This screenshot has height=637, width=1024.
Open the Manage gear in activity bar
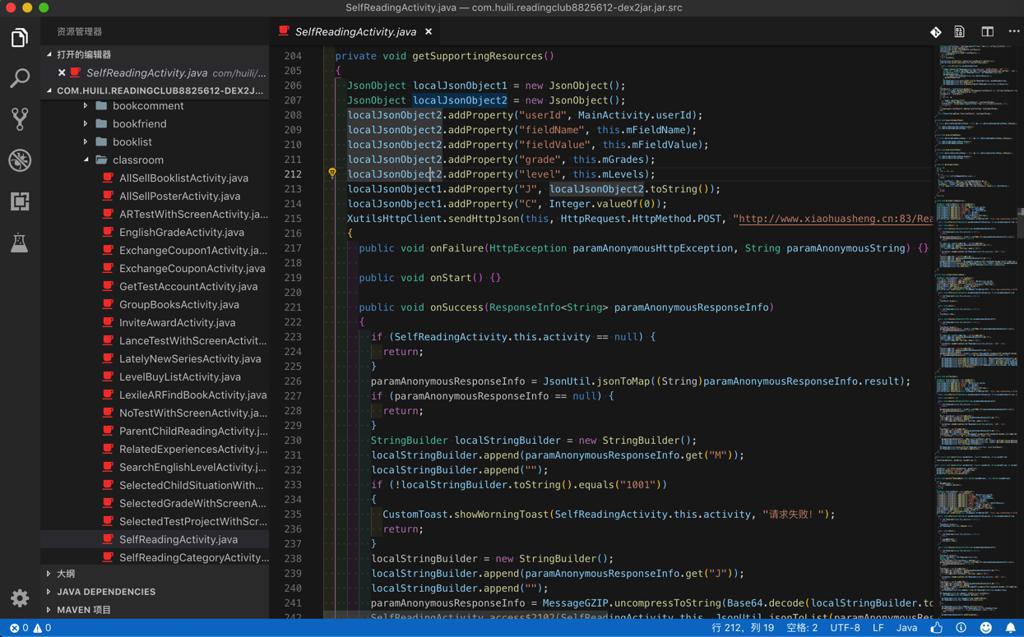click(x=20, y=598)
